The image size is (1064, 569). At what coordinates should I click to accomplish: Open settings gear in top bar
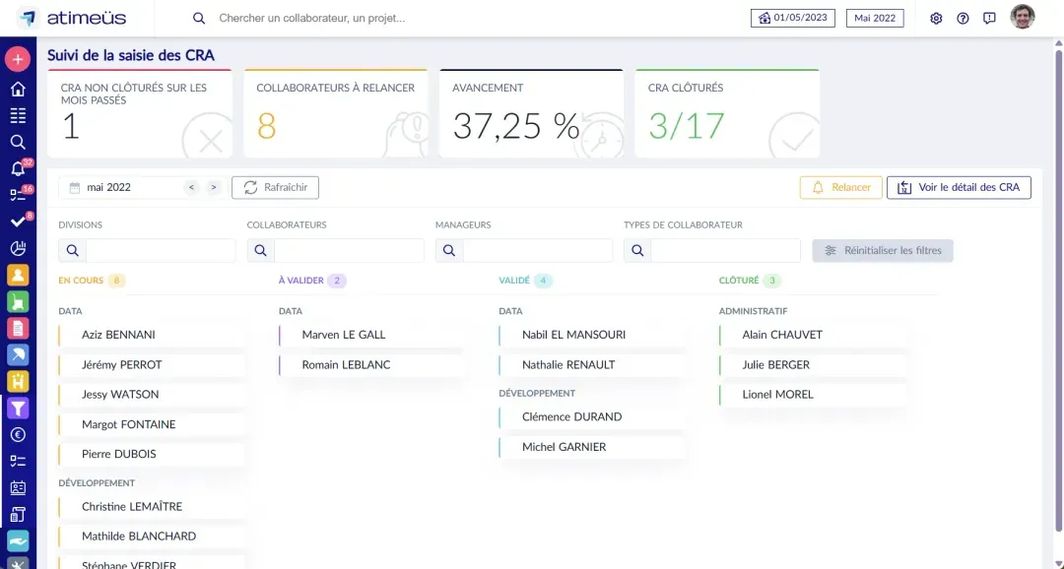936,18
